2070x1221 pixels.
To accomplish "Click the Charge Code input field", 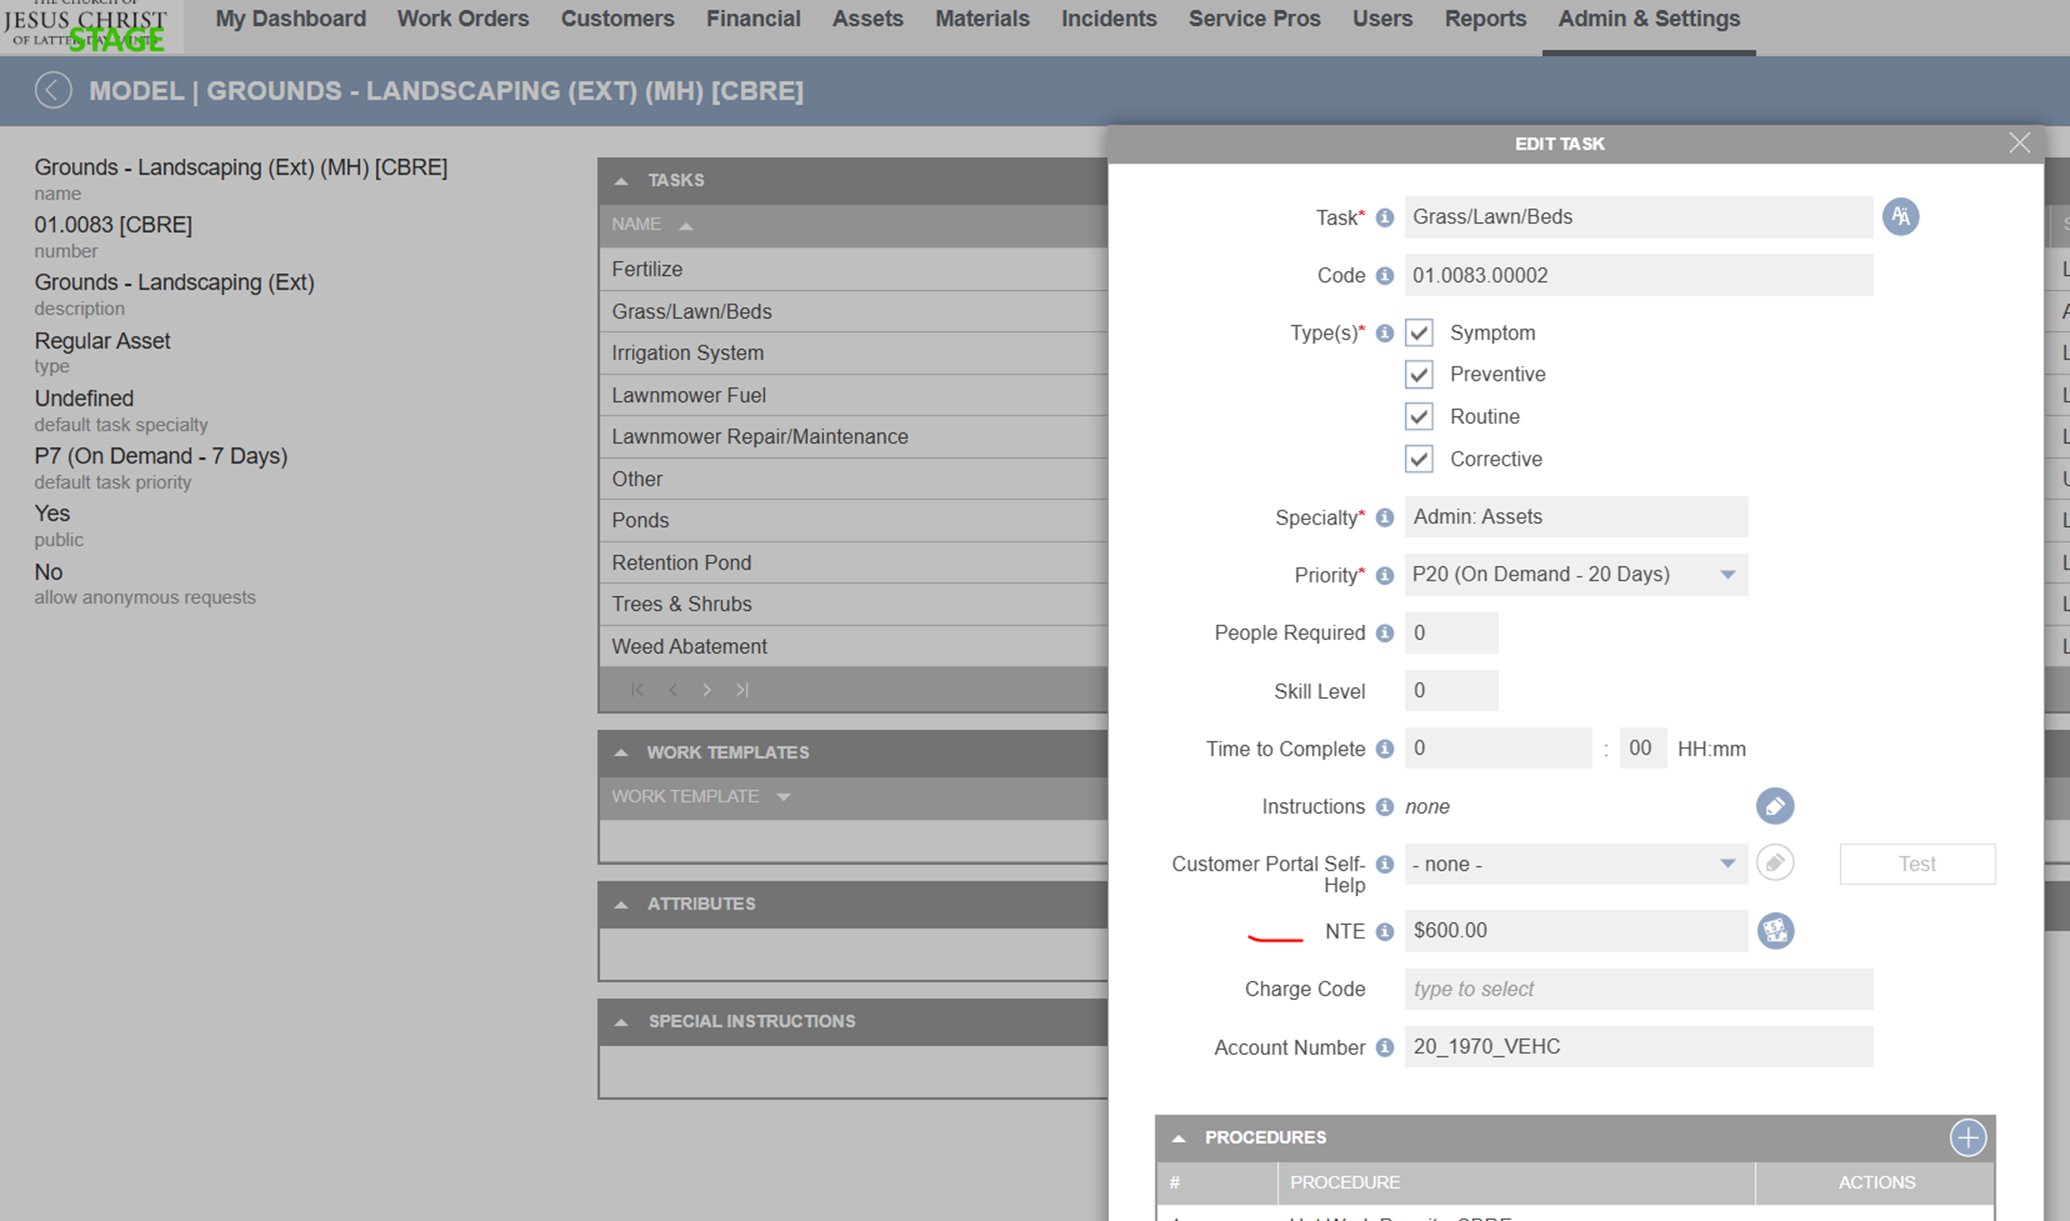I will pos(1637,989).
